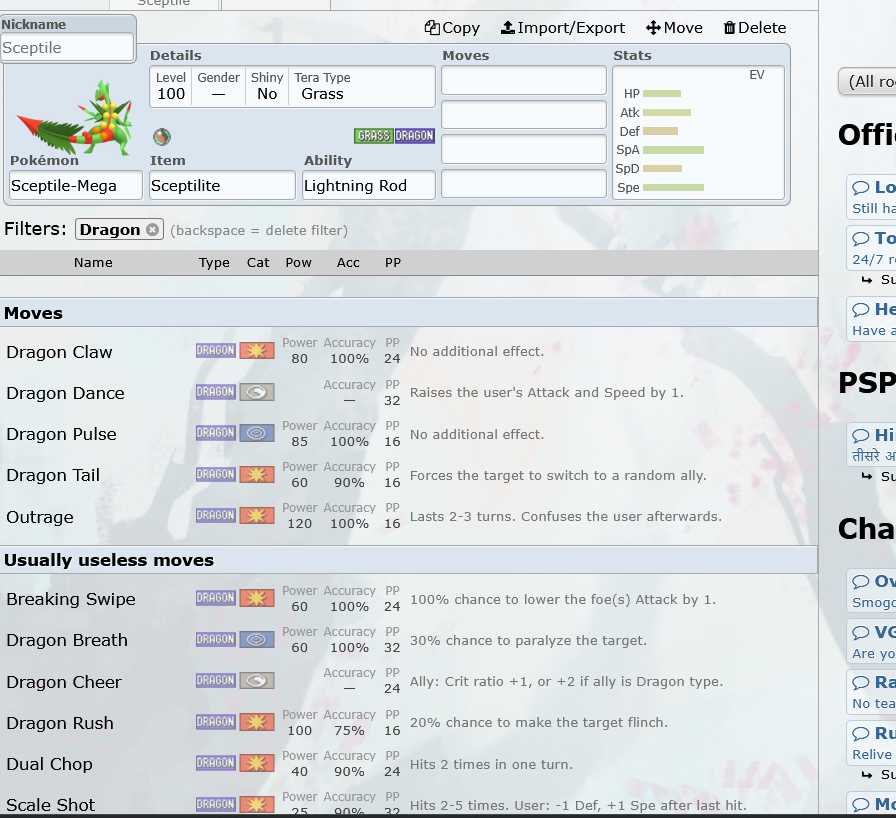Viewport: 896px width, 818px height.
Task: Select the move Breaking Swipe
Action: pyautogui.click(x=409, y=599)
